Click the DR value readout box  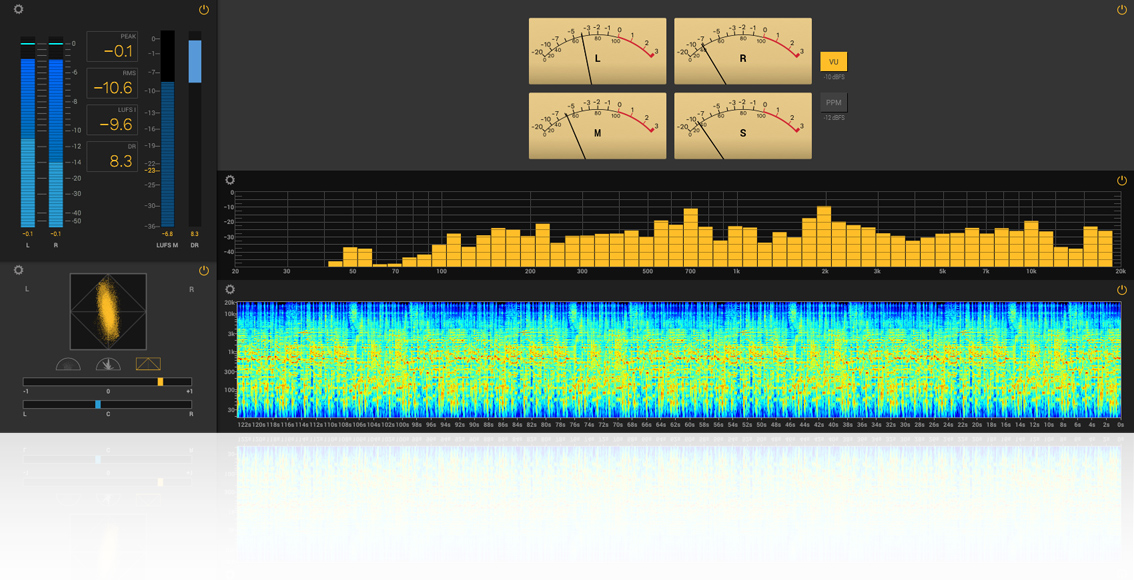tap(112, 157)
